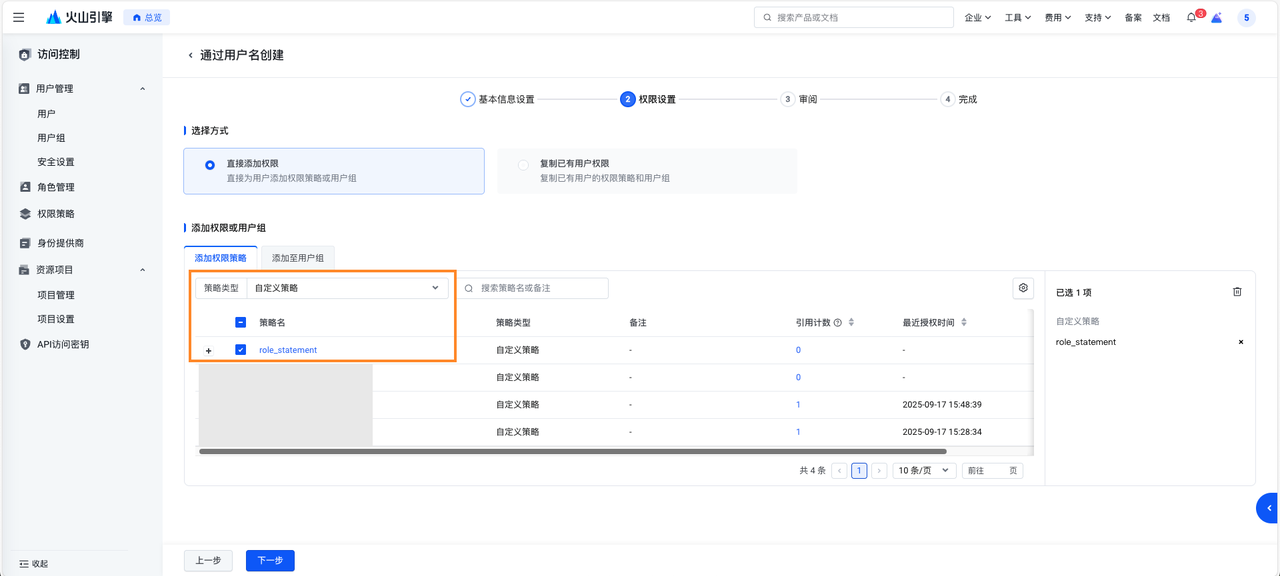
Task: Remove role_statement from the selected list
Action: coord(1241,342)
